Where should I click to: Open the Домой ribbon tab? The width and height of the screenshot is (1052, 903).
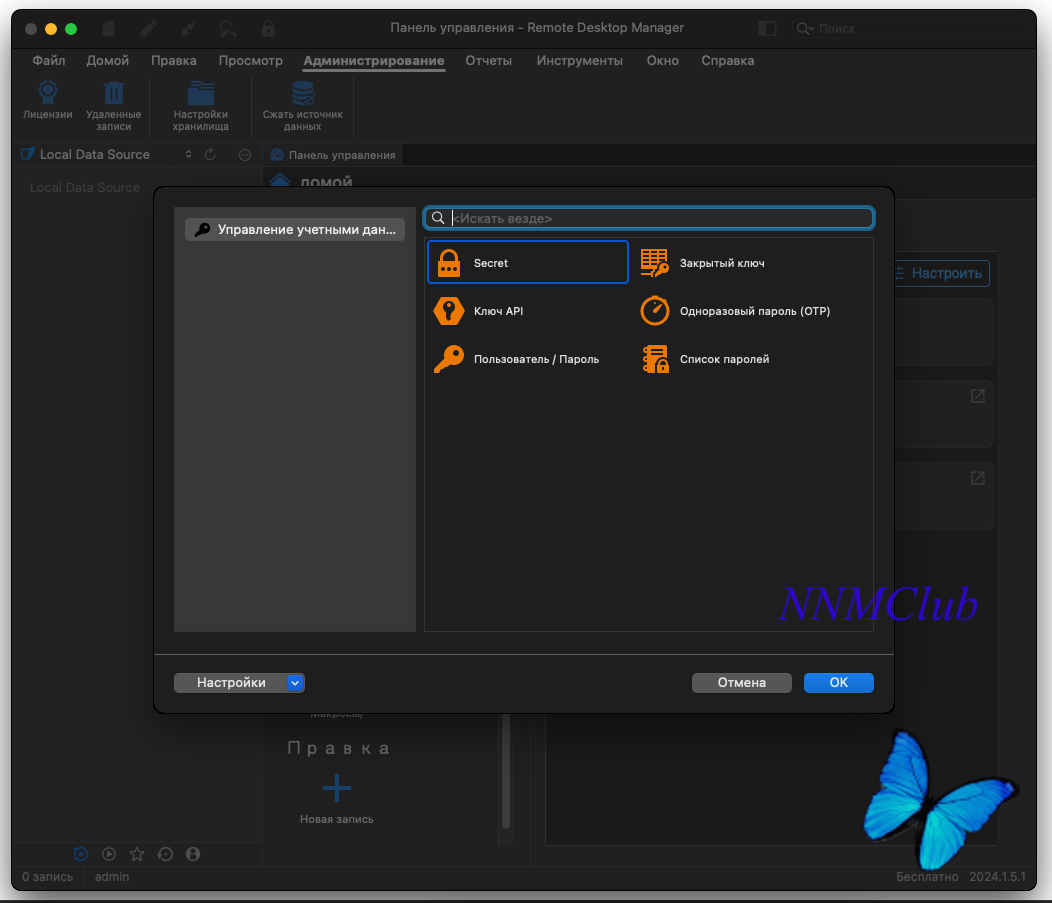point(107,60)
